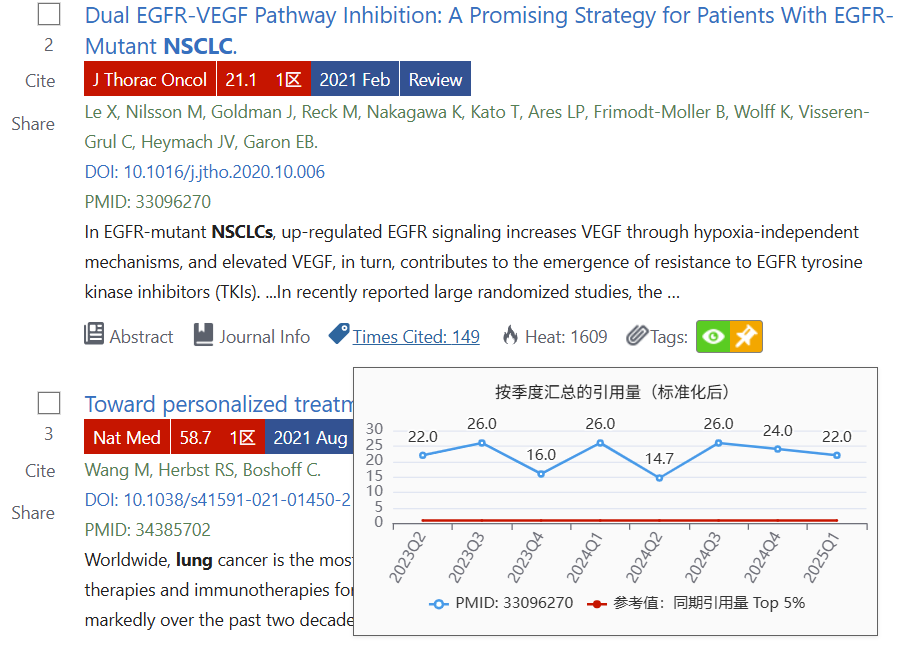The image size is (903, 646).
Task: Click the Tags paperclip icon
Action: click(x=637, y=336)
